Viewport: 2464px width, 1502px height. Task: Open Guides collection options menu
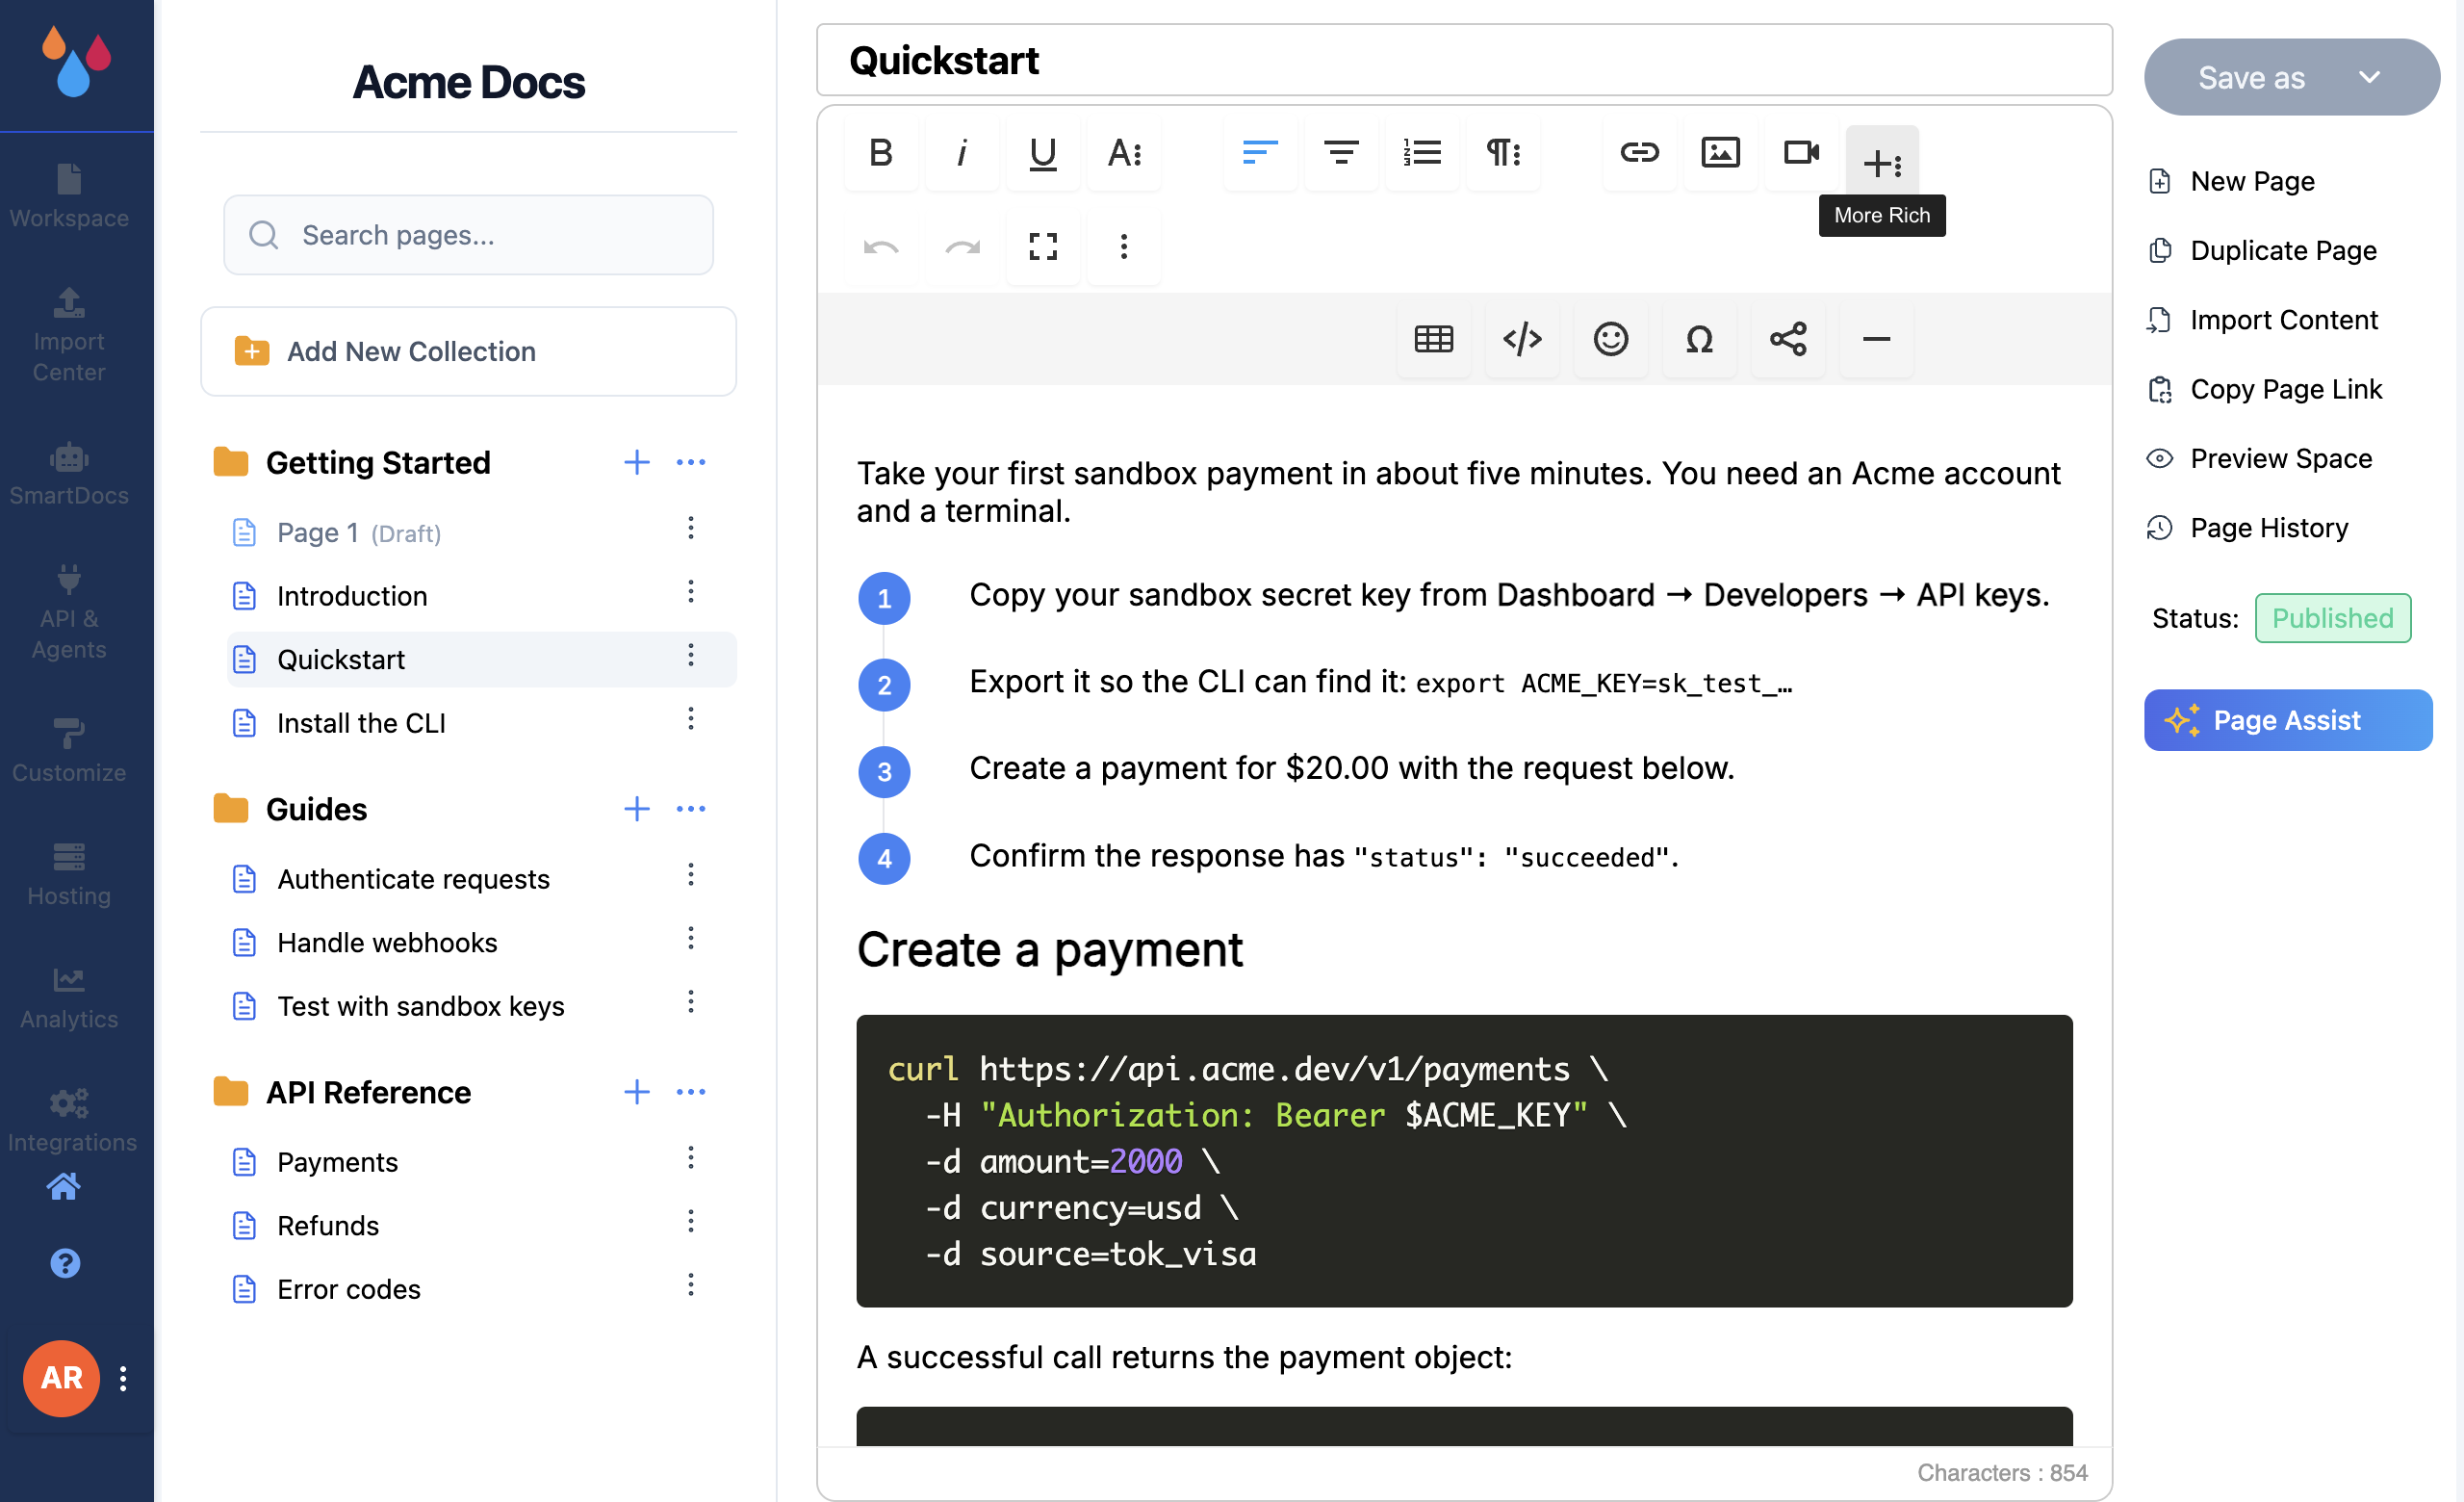pos(691,809)
